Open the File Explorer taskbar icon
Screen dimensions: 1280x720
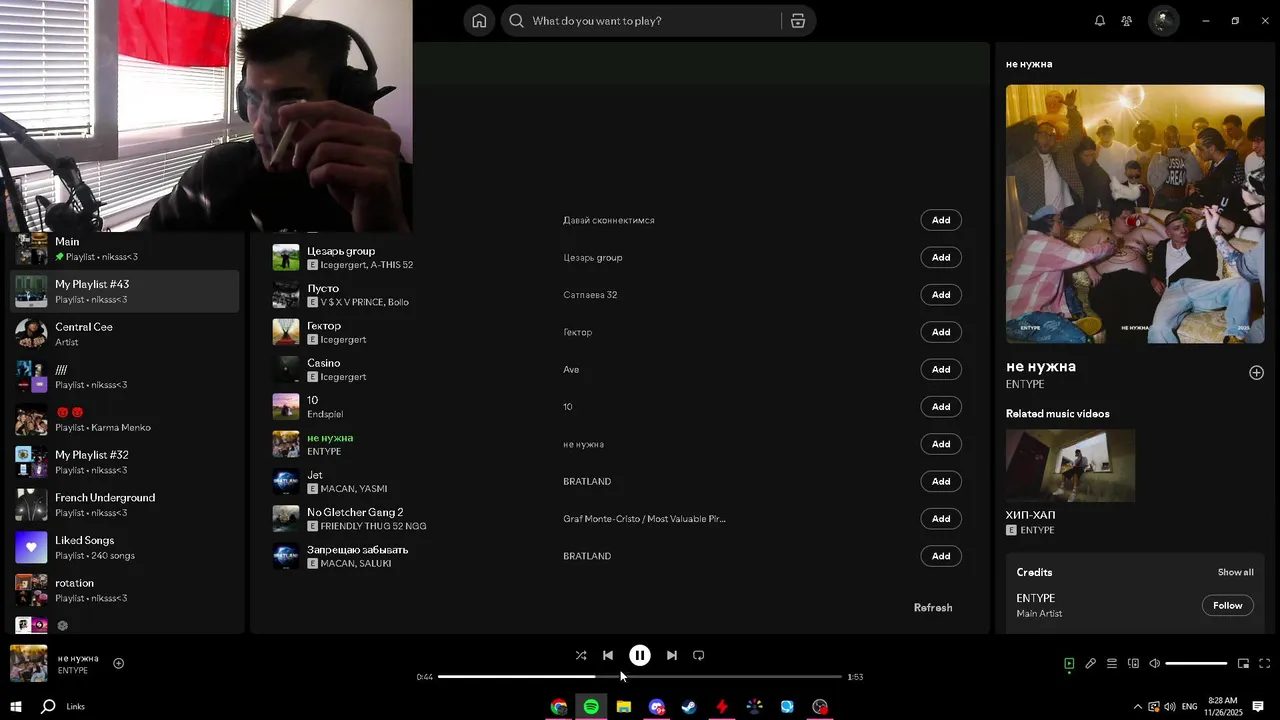[624, 707]
